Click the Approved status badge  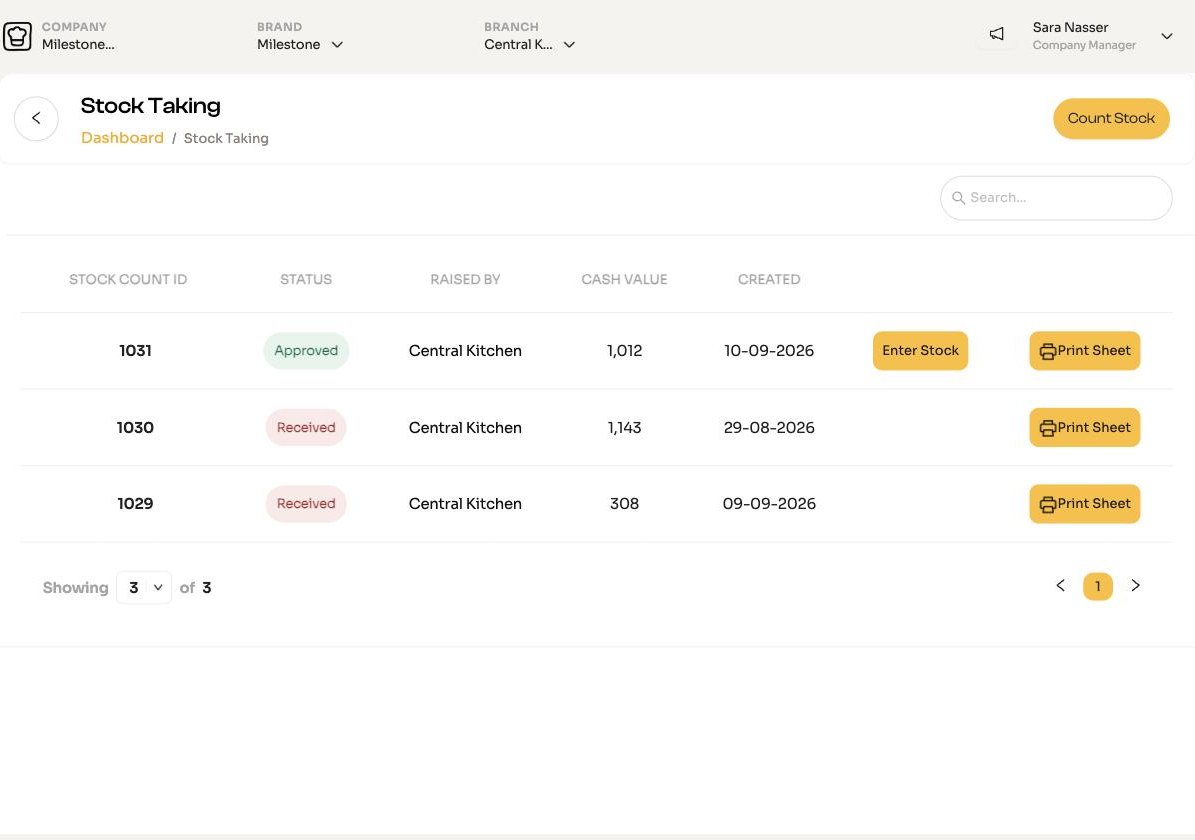coord(306,351)
